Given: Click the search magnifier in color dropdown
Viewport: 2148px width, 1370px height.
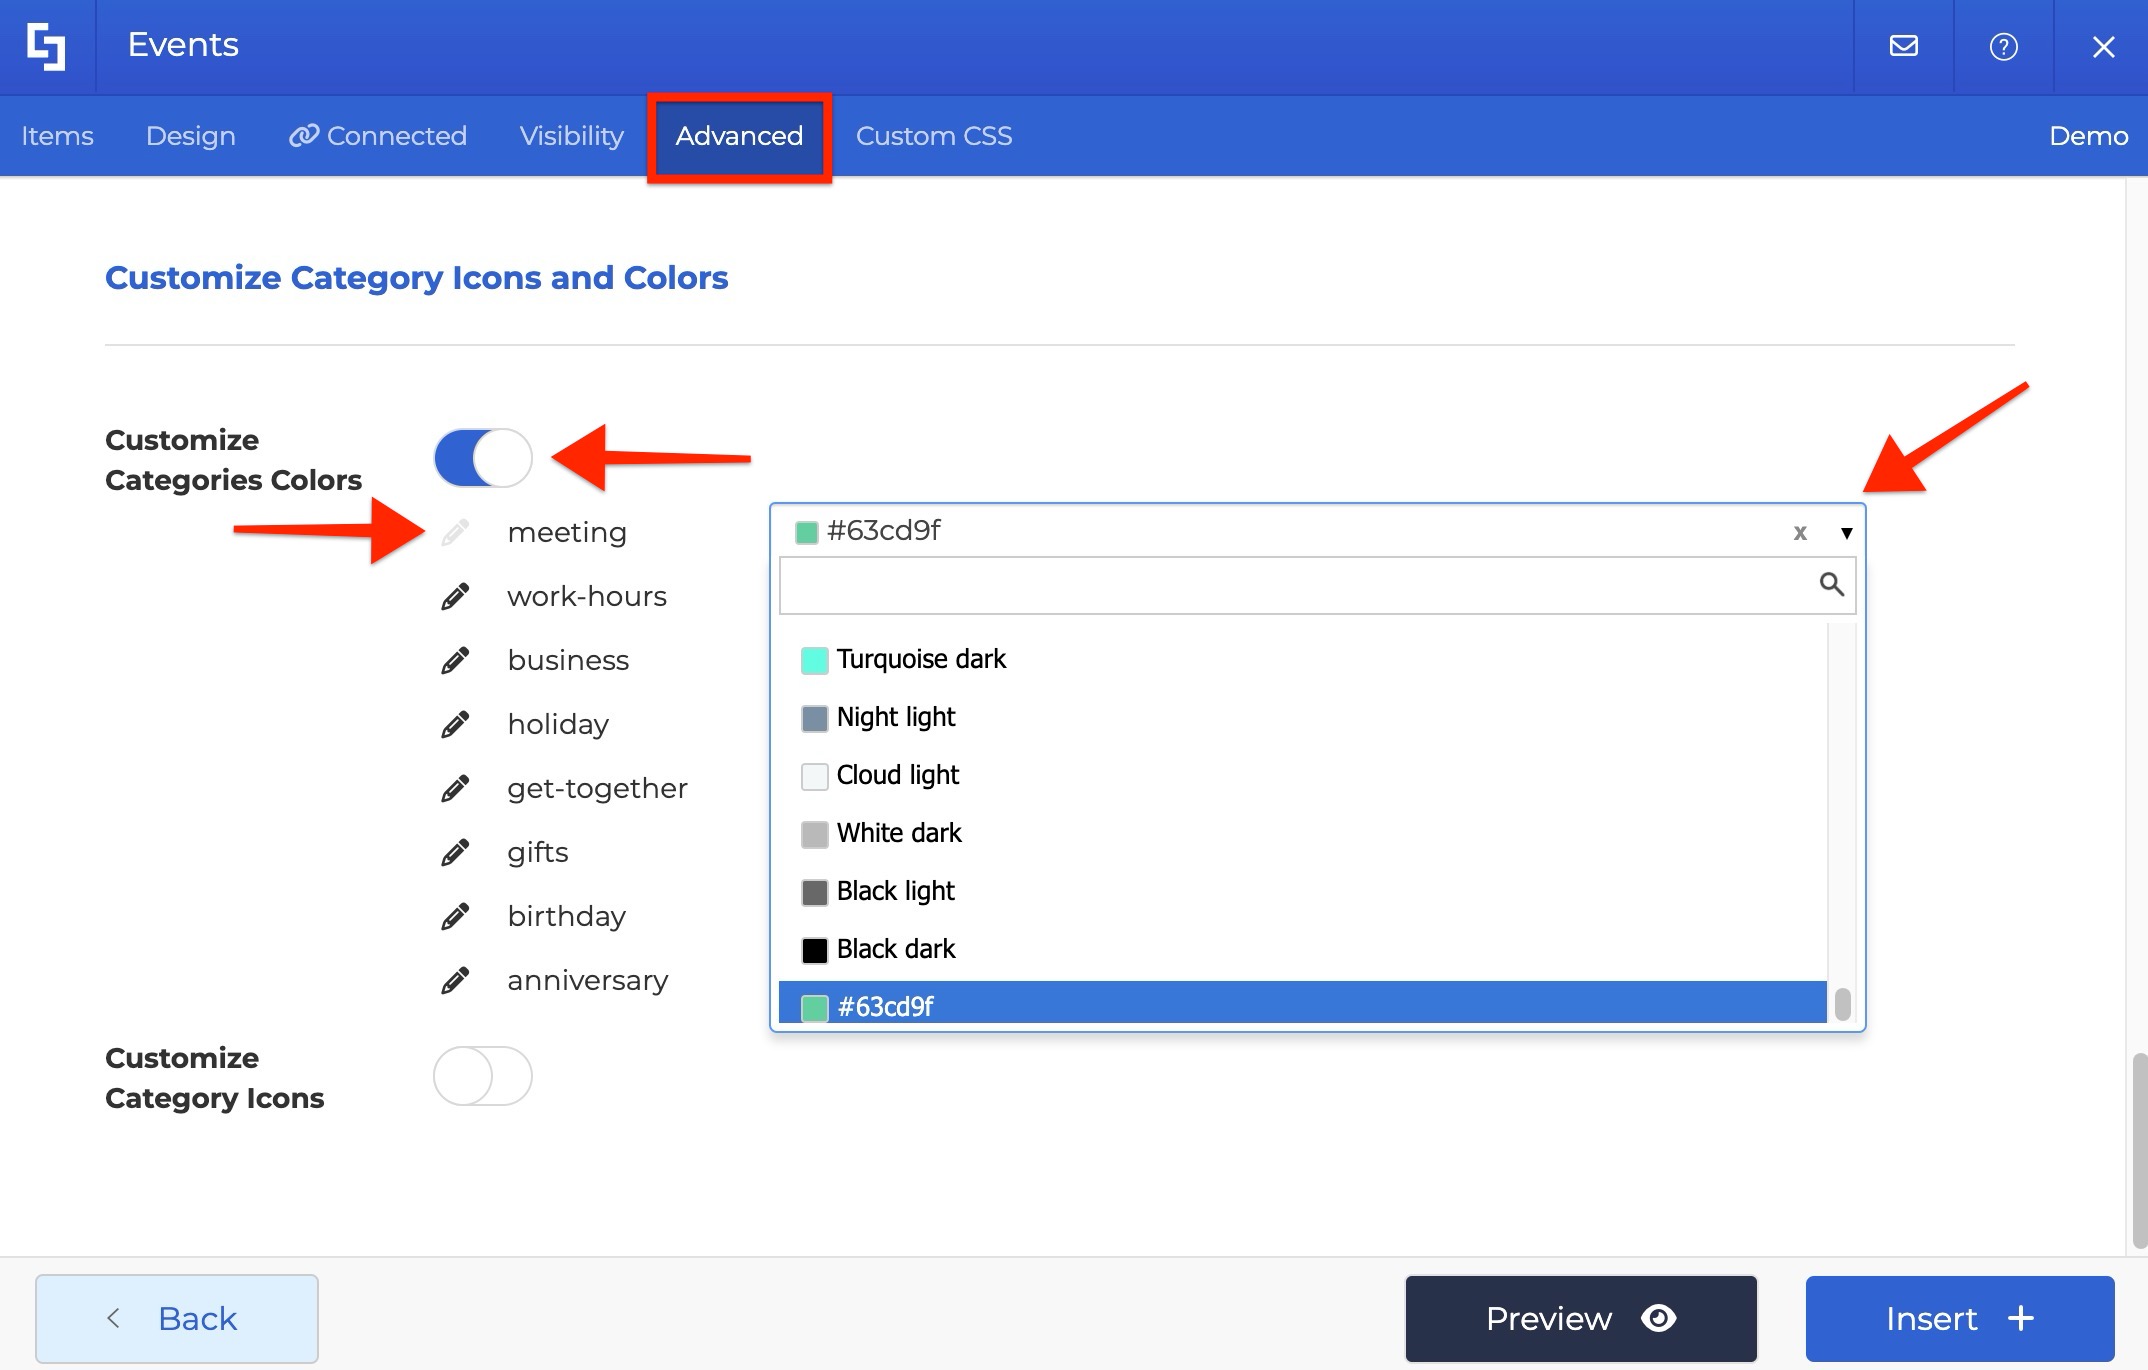Looking at the screenshot, I should click(x=1831, y=584).
